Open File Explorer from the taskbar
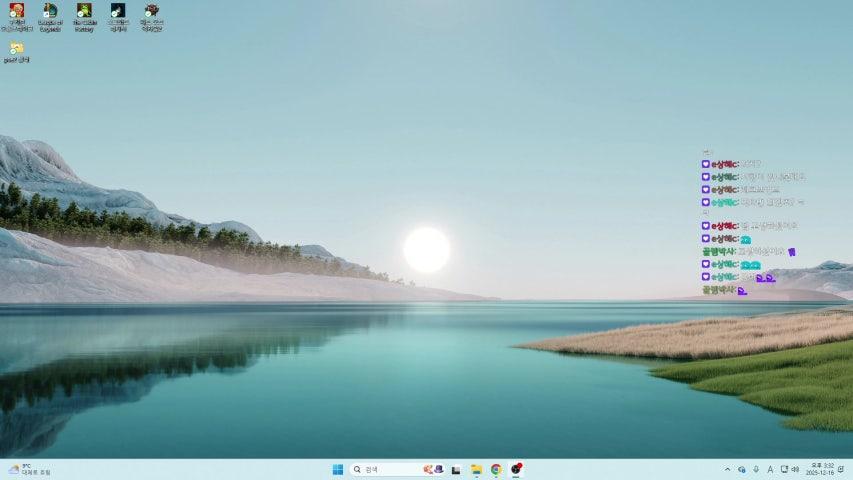853x480 pixels. 476,469
